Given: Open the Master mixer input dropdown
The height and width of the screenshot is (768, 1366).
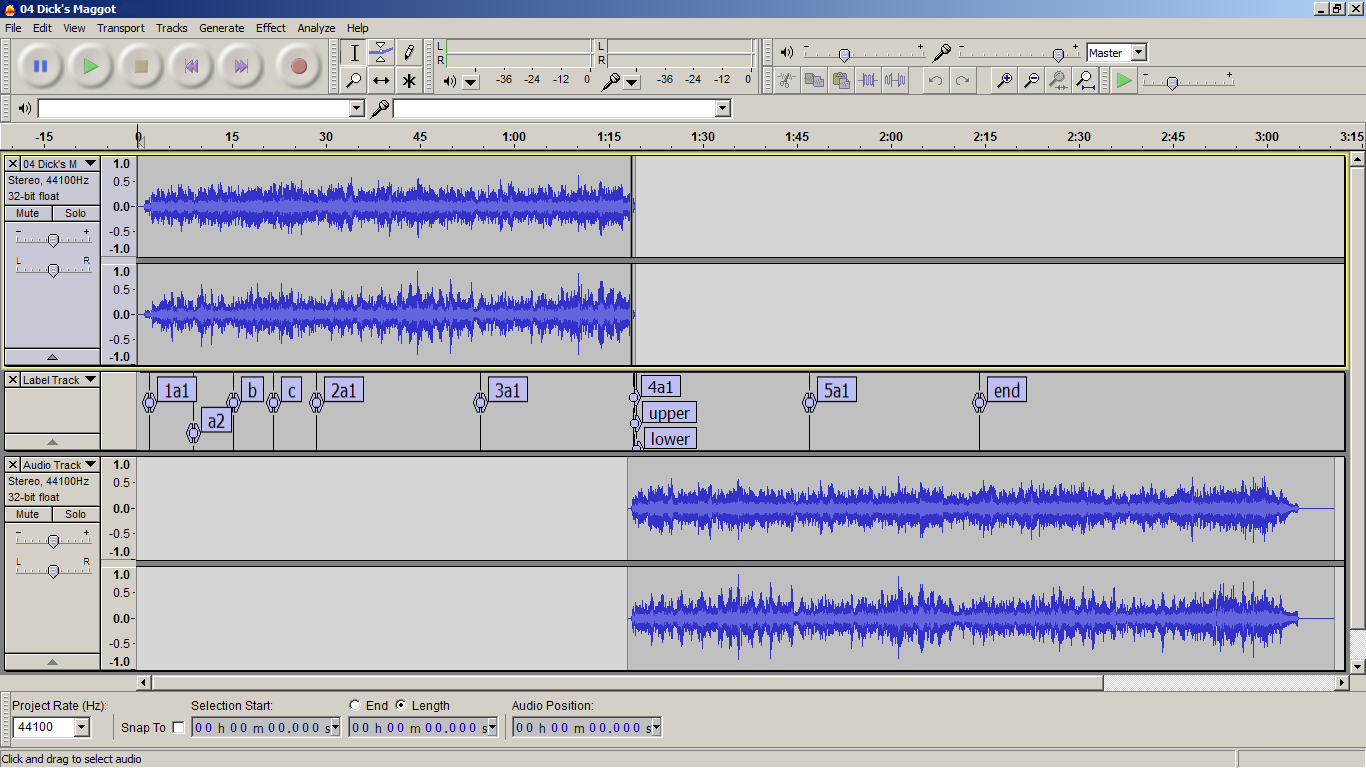Looking at the screenshot, I should click(x=1139, y=53).
